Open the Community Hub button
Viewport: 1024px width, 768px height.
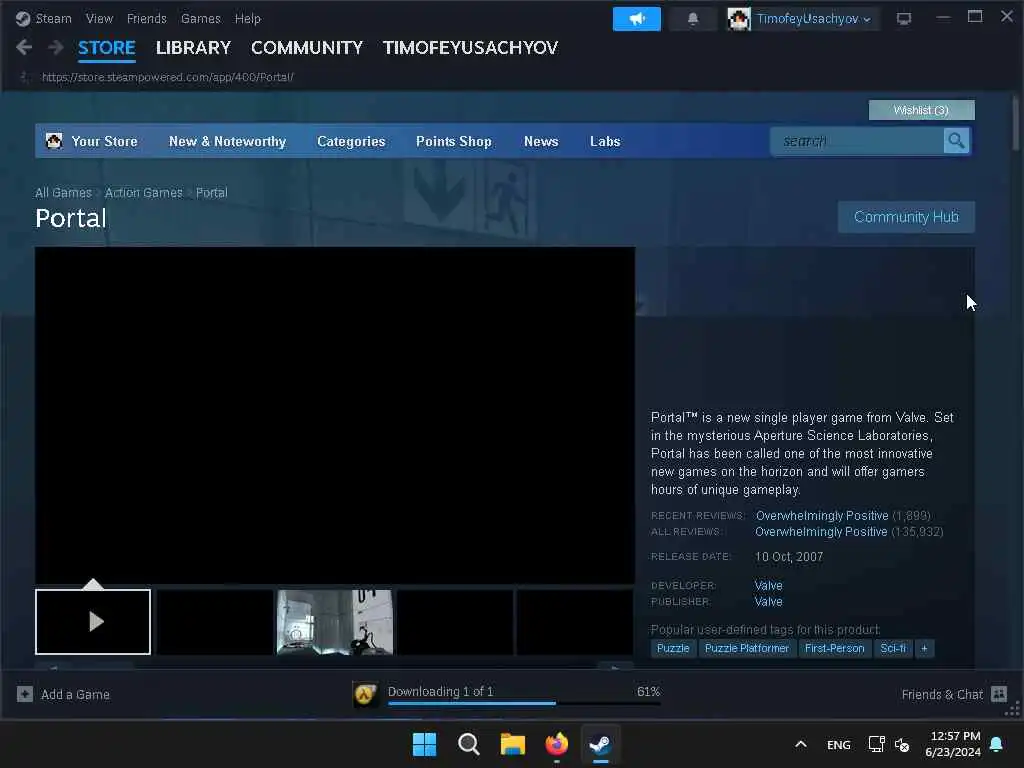click(x=906, y=217)
